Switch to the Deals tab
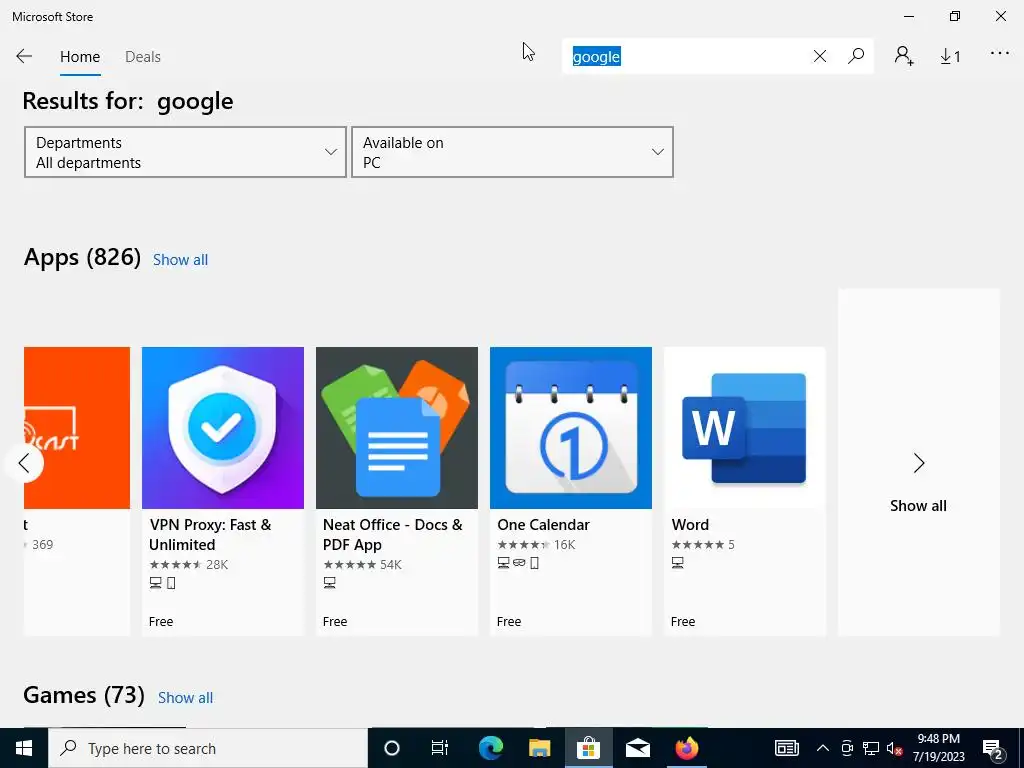Screen dimensions: 1024x768 [143, 57]
